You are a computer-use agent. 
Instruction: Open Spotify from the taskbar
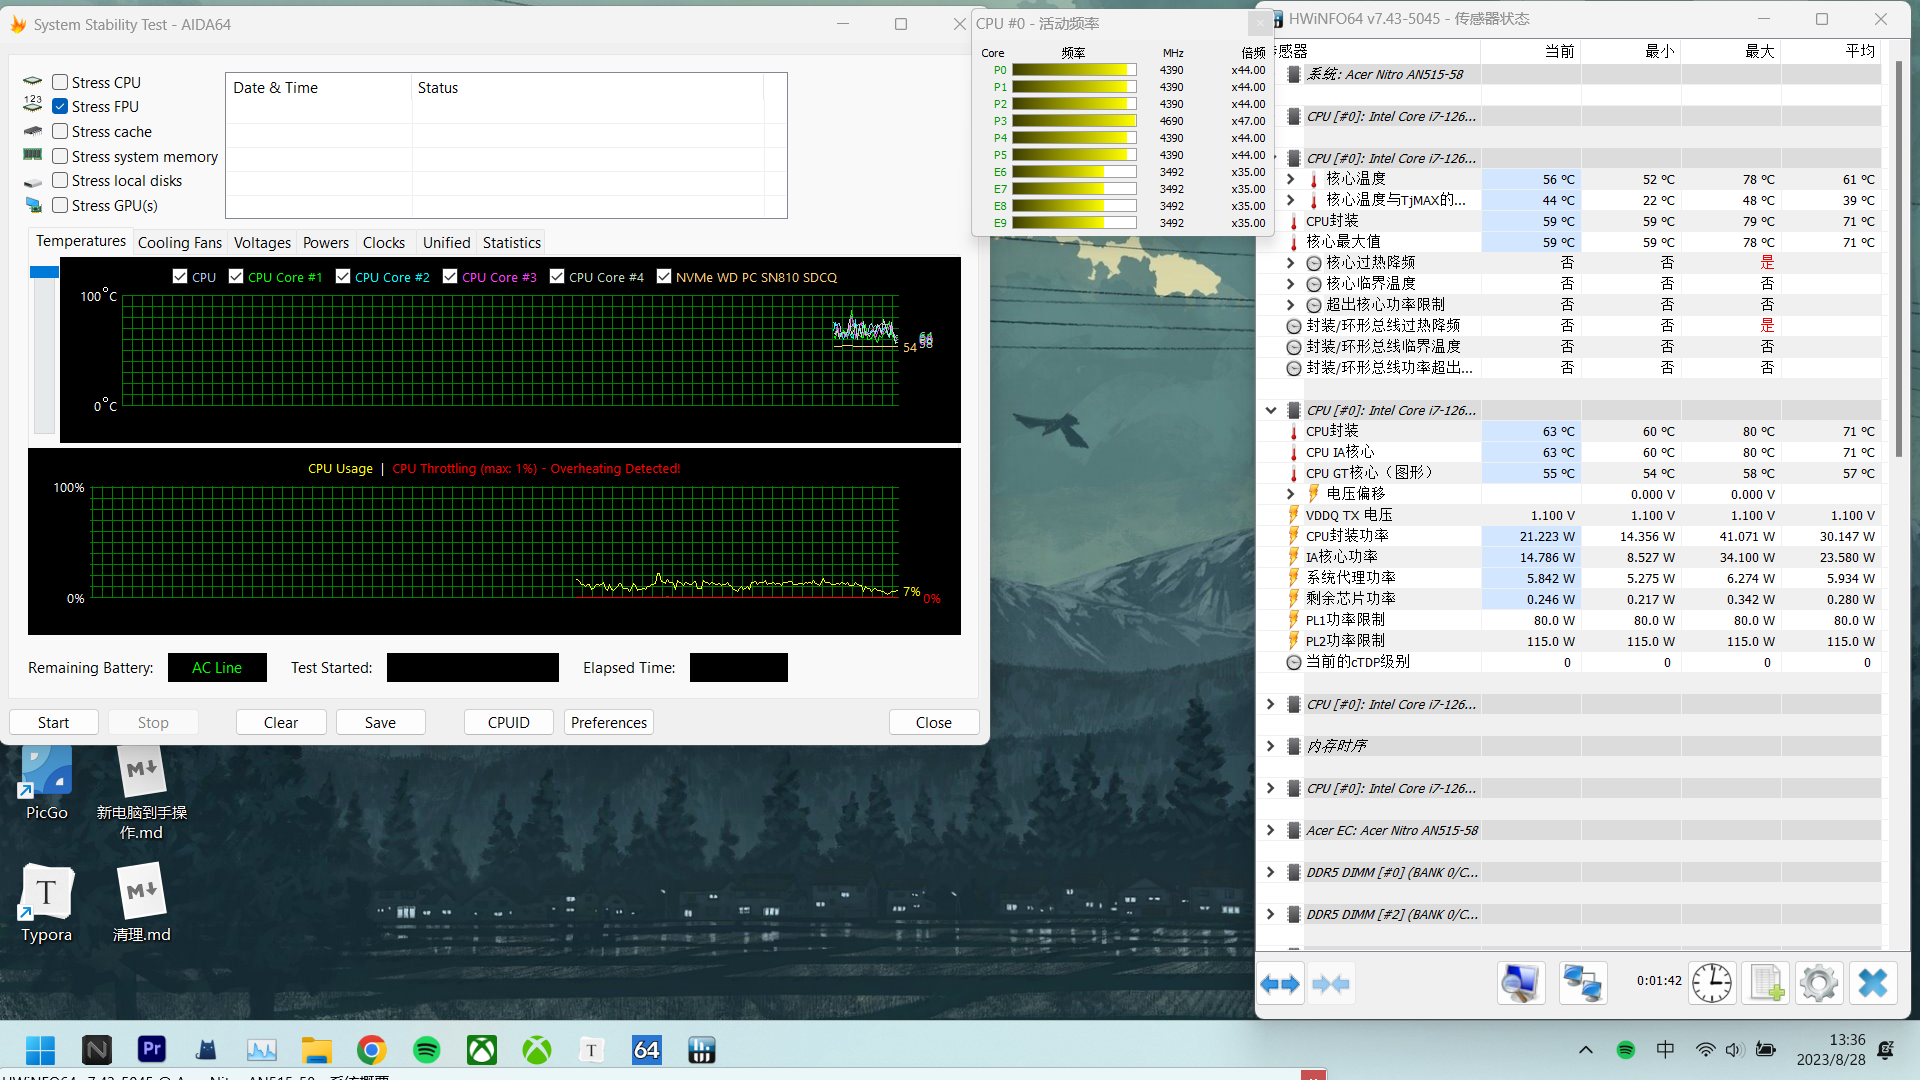(x=427, y=1050)
